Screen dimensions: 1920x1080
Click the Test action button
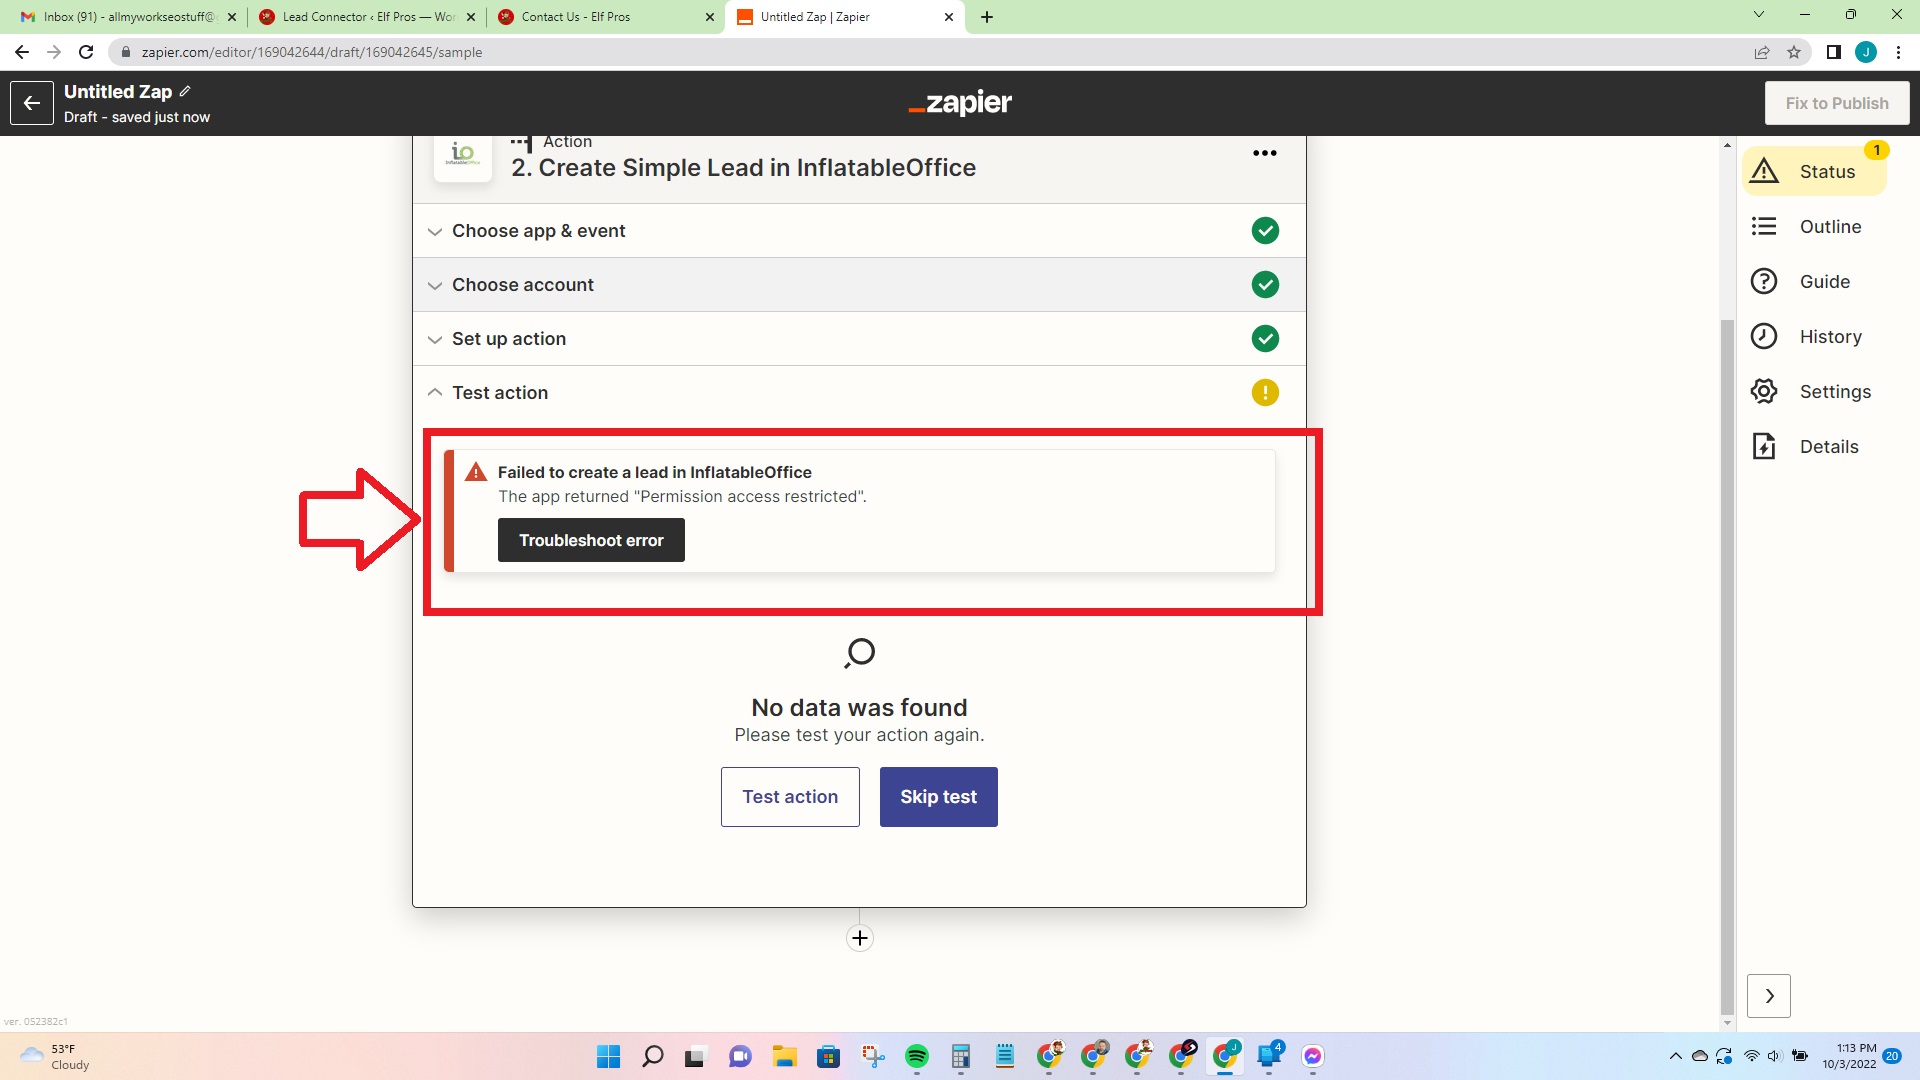pos(790,797)
